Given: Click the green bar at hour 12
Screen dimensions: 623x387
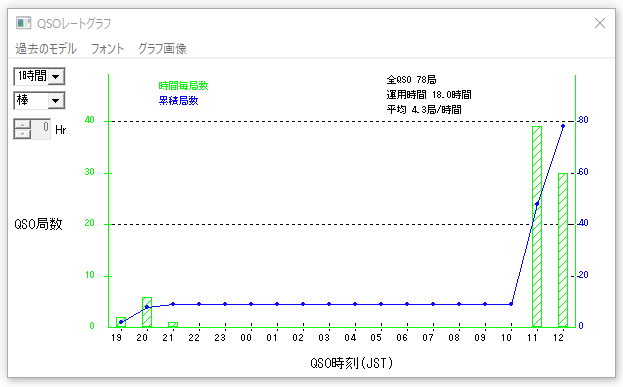Looking at the screenshot, I should pyautogui.click(x=563, y=250).
